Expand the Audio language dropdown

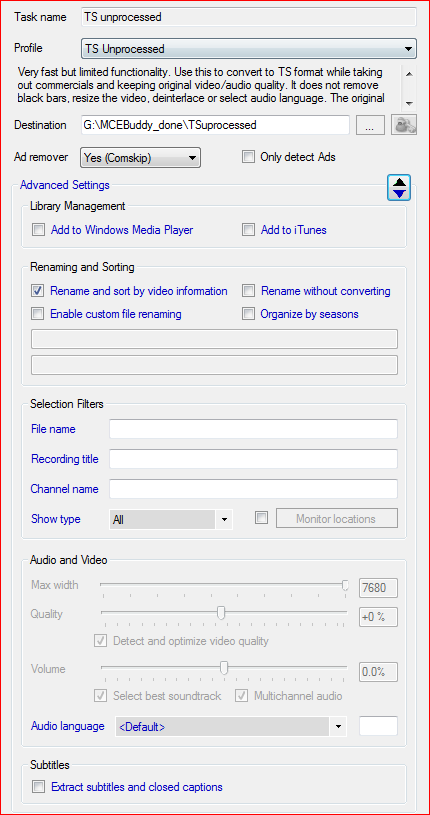pyautogui.click(x=230, y=726)
